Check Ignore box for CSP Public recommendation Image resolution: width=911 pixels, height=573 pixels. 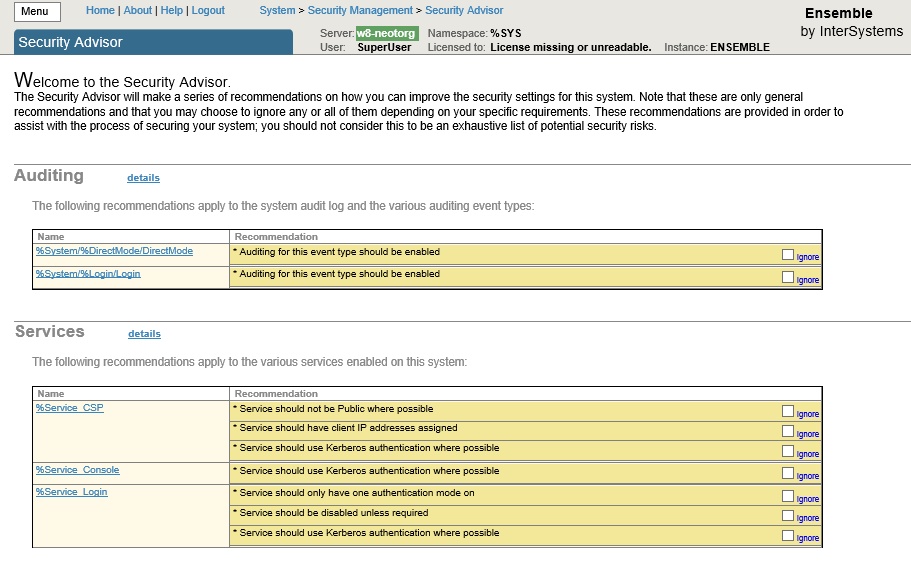(788, 411)
